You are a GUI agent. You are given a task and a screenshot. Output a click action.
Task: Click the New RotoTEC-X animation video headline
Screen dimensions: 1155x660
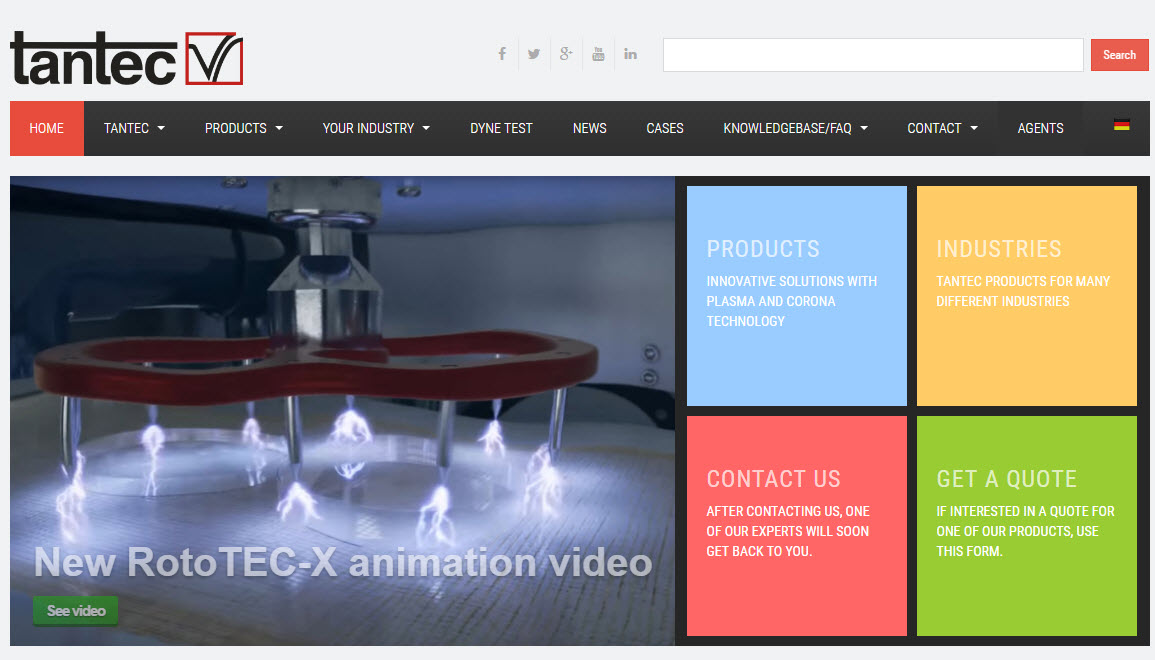(343, 563)
